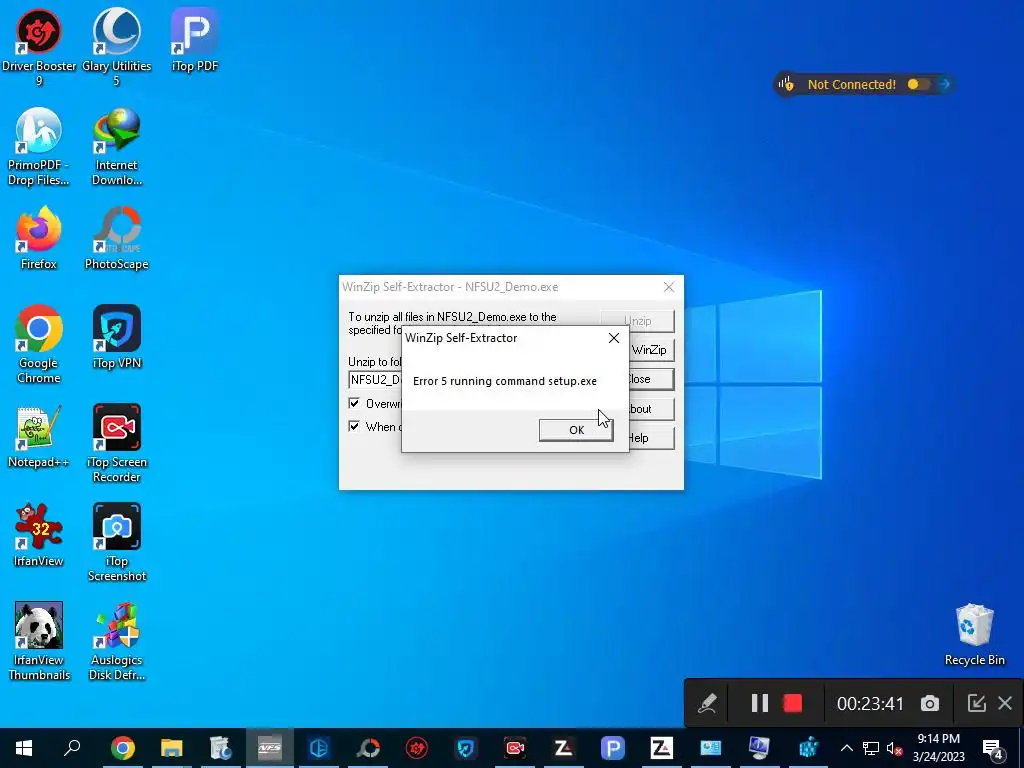This screenshot has width=1024, height=768.
Task: Show hidden system tray icons
Action: click(846, 748)
